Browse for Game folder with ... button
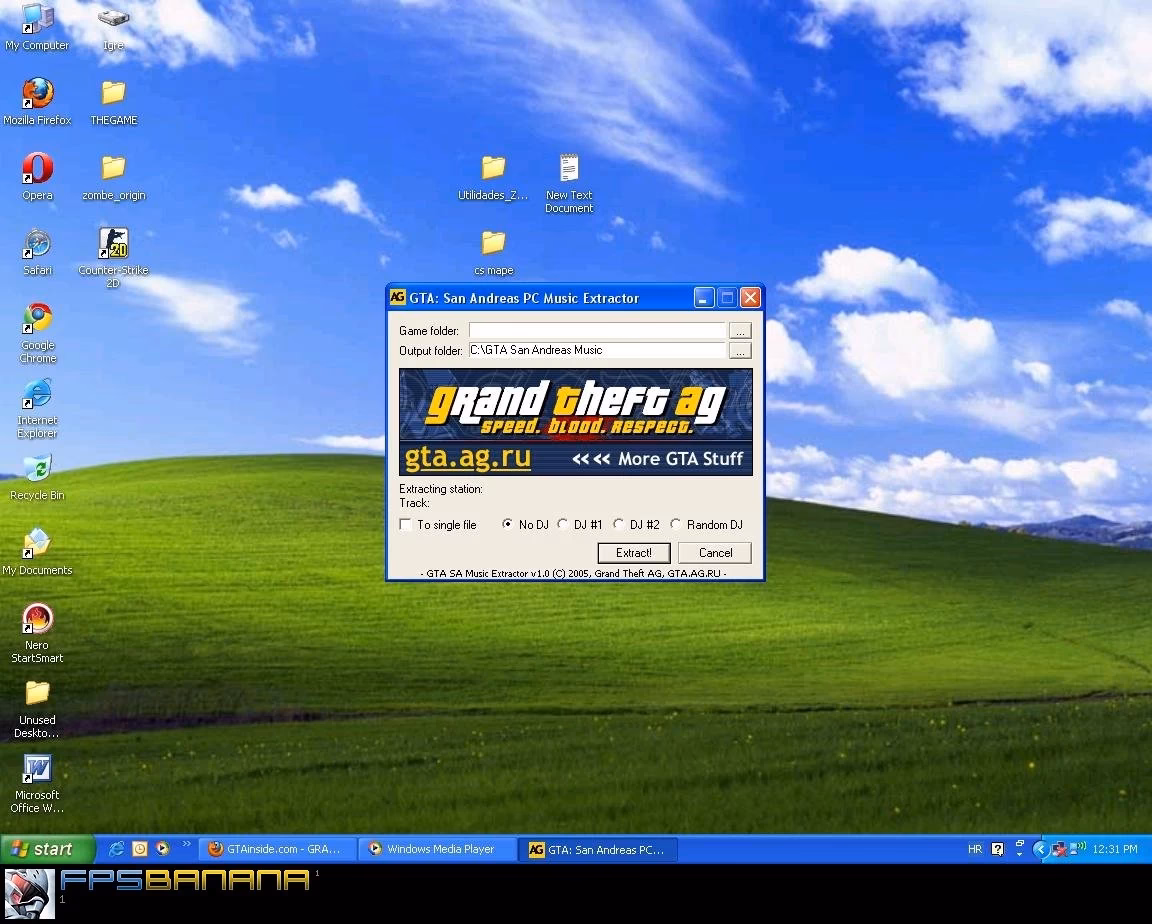This screenshot has width=1152, height=924. 741,331
